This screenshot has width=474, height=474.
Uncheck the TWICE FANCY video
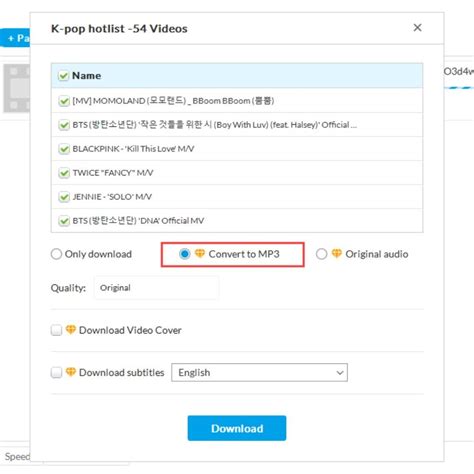click(63, 173)
